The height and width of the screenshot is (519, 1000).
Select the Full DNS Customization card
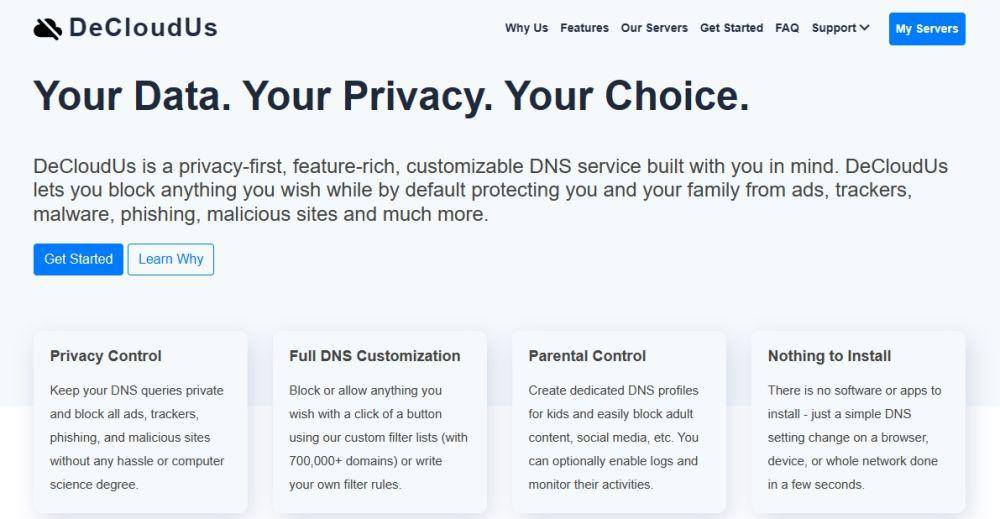coord(379,421)
